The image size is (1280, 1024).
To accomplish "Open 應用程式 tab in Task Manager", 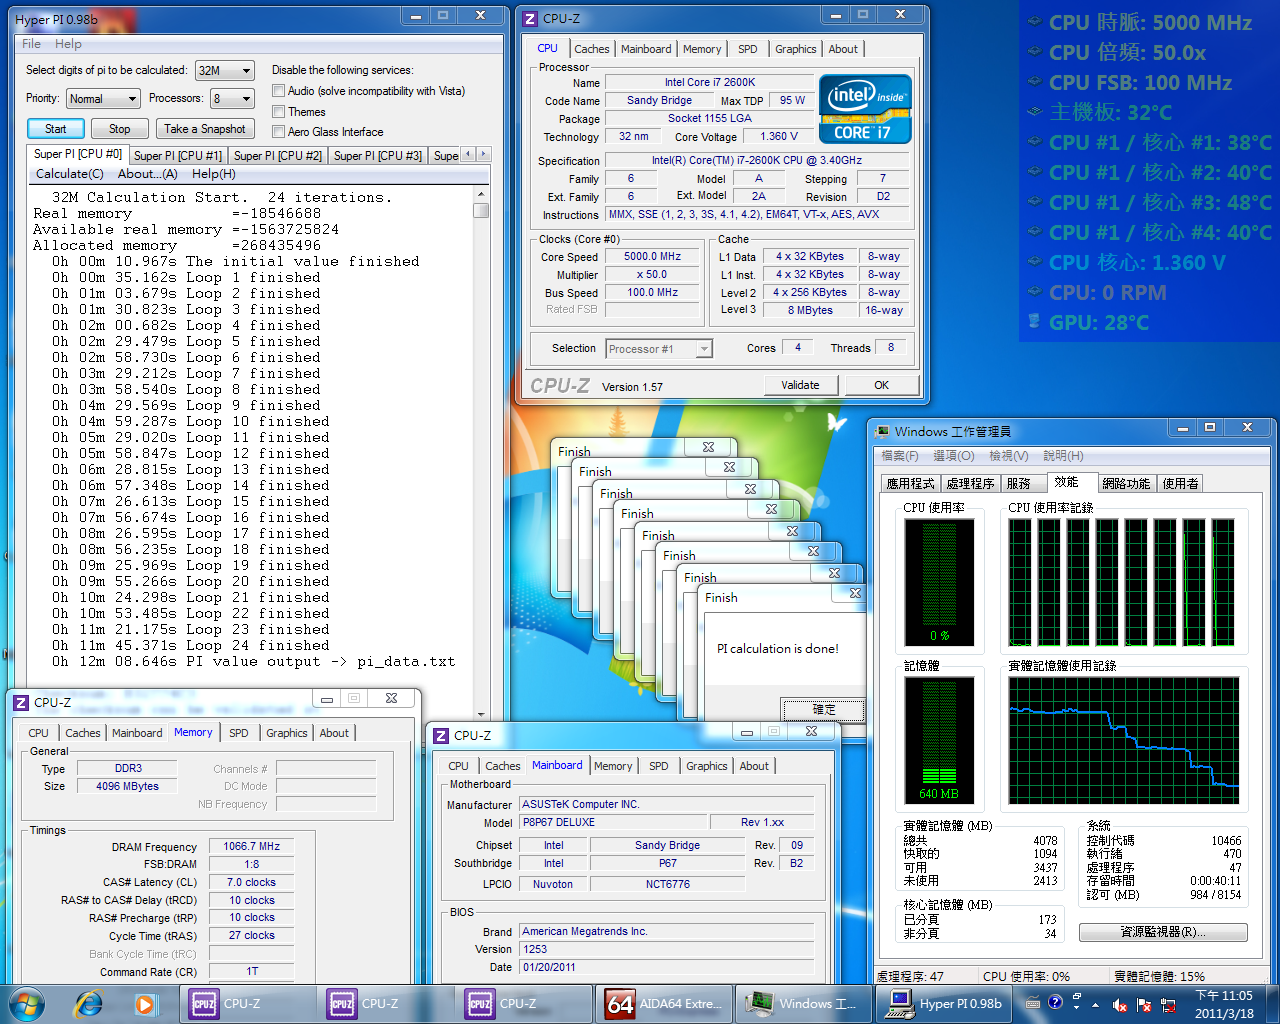I will tap(910, 483).
